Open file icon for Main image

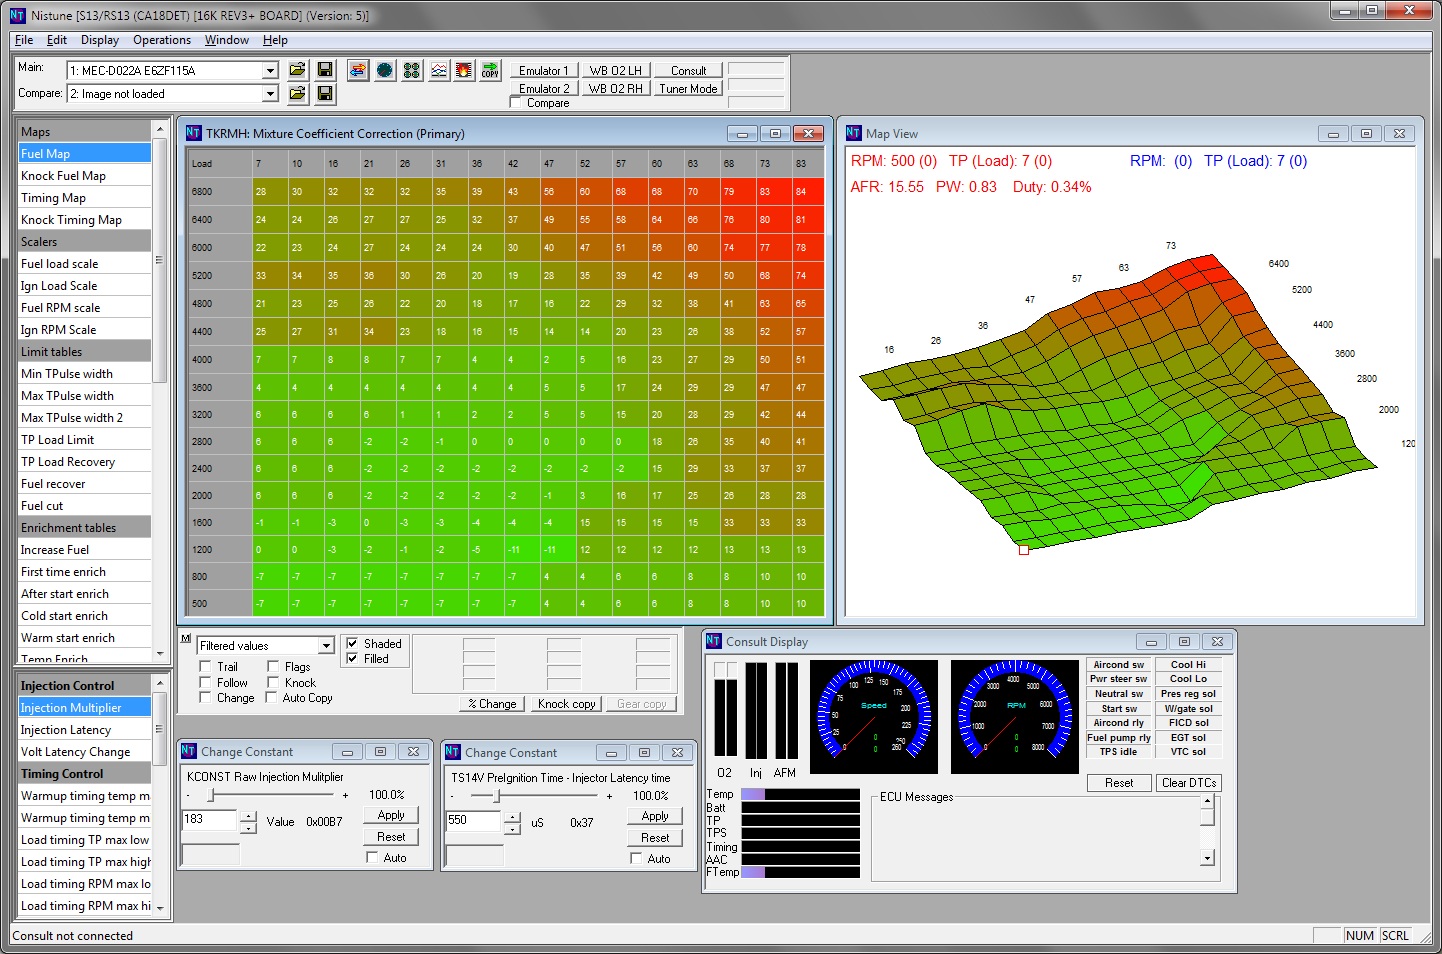(x=297, y=70)
